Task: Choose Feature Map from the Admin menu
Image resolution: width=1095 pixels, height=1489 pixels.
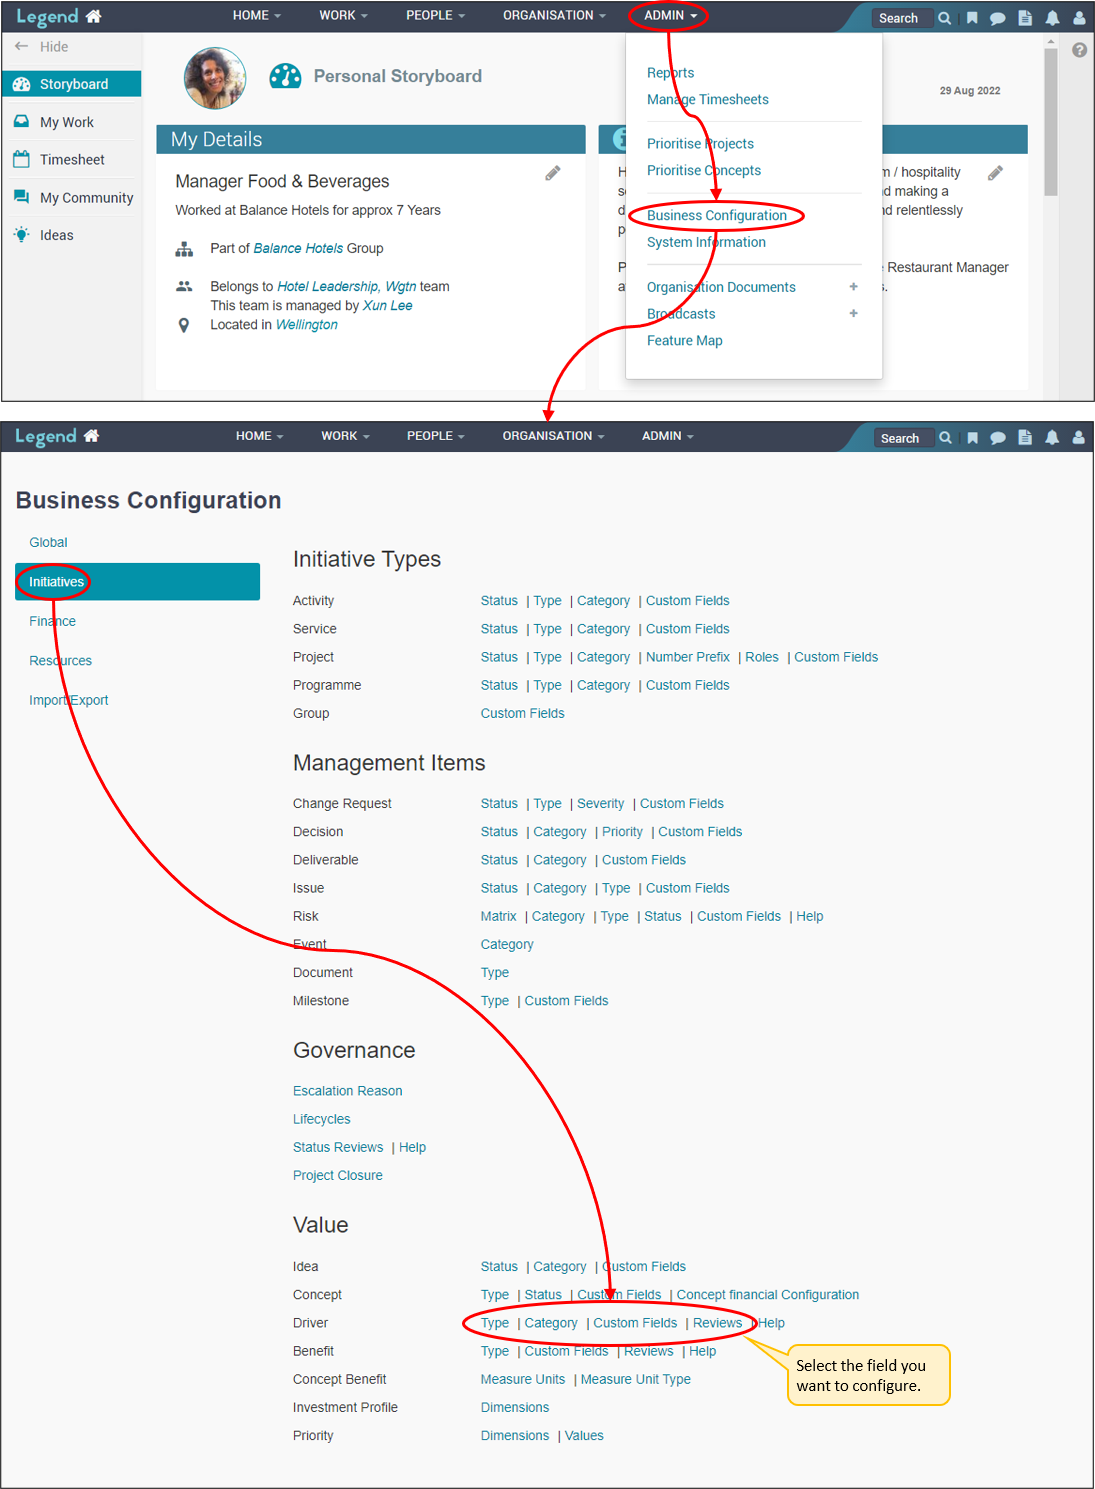Action: click(684, 341)
